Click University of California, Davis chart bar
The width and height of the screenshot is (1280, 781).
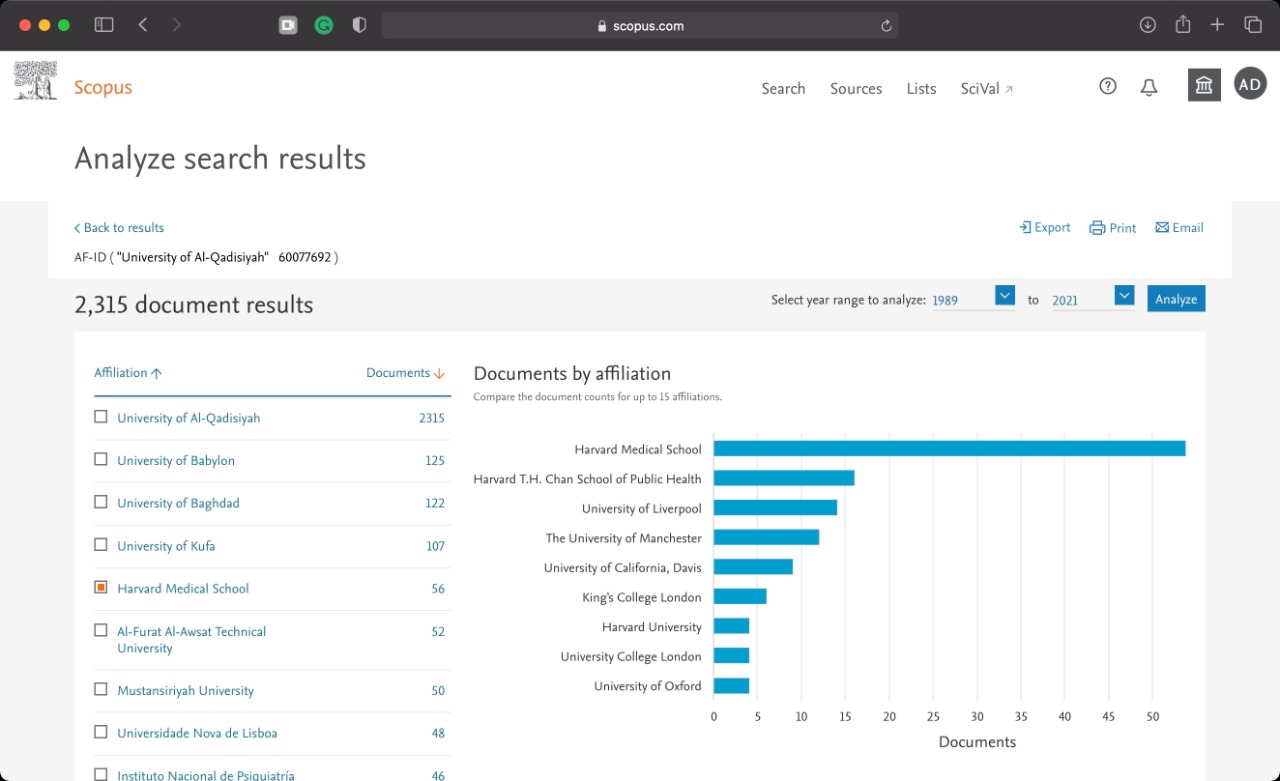(x=753, y=567)
